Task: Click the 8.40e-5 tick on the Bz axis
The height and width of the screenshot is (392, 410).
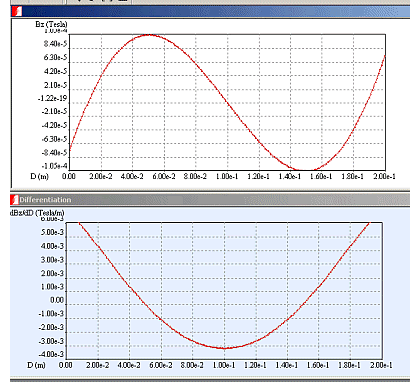Action: [x=55, y=44]
